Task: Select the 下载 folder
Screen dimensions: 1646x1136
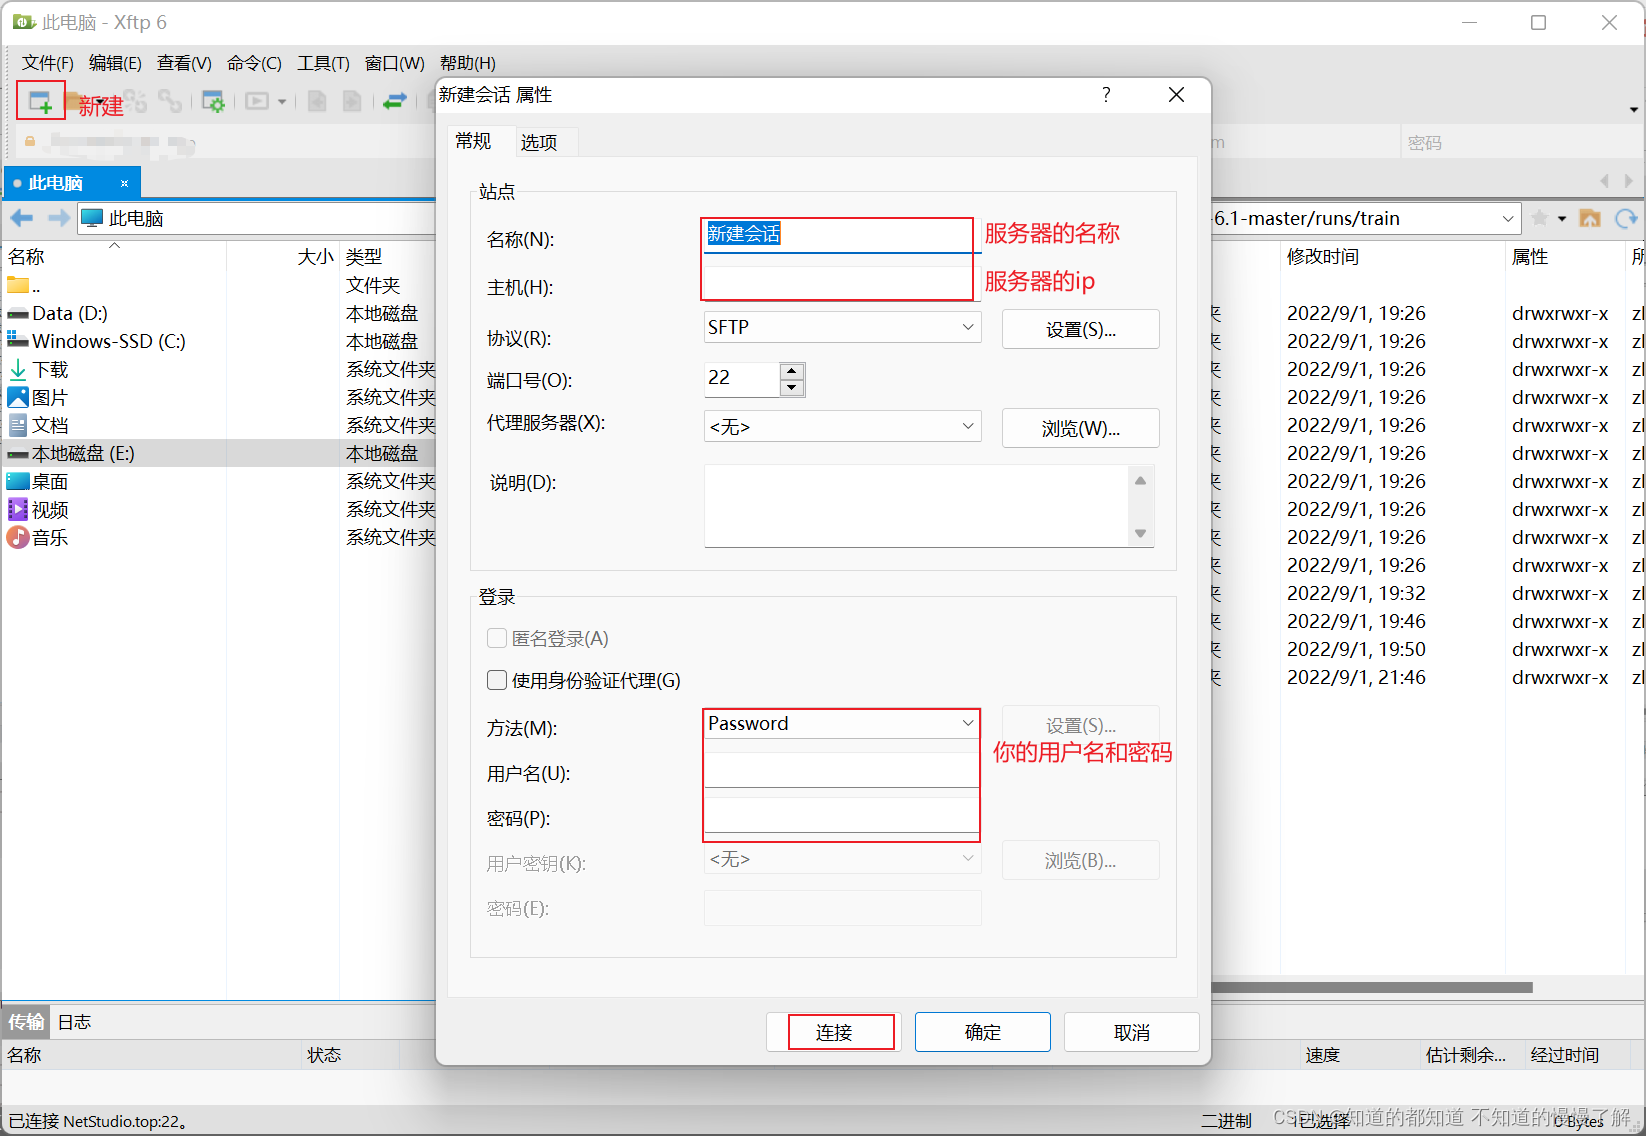Action: pos(38,369)
